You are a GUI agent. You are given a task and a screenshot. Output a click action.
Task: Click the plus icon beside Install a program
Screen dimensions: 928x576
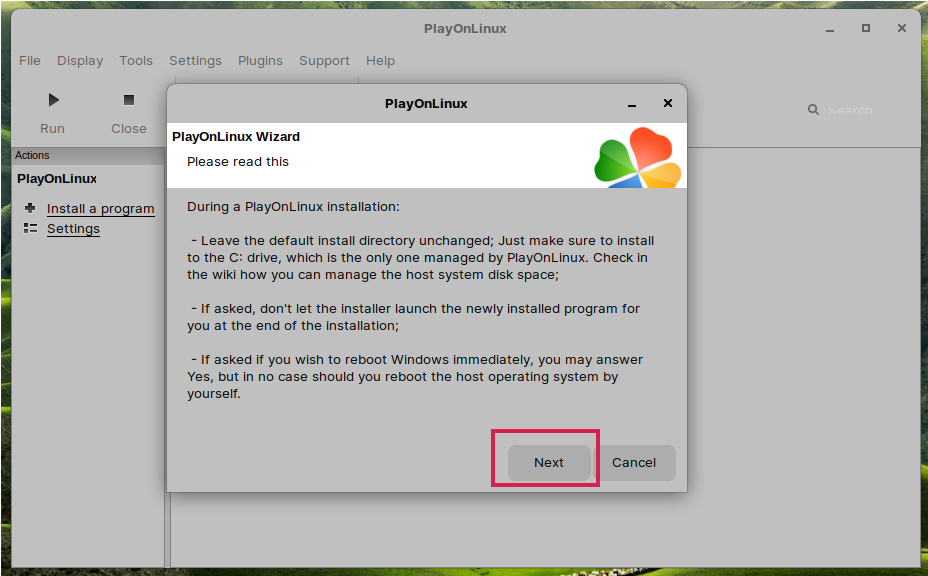pos(30,208)
